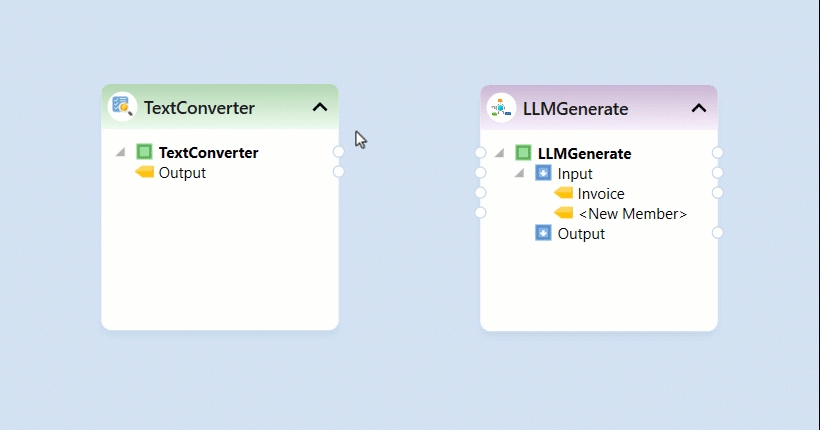Collapse the TextConverter box with the chevron
This screenshot has width=820, height=430.
click(320, 107)
